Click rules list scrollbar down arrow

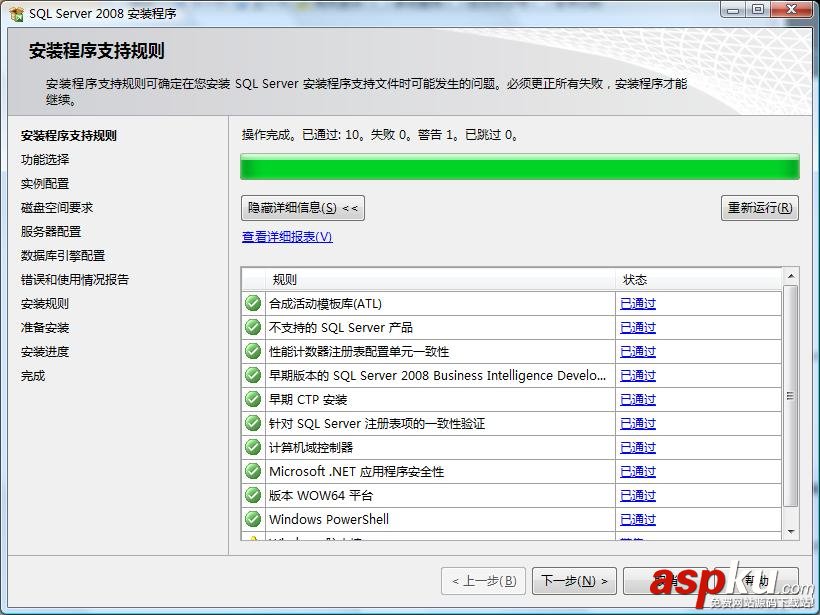coord(791,532)
